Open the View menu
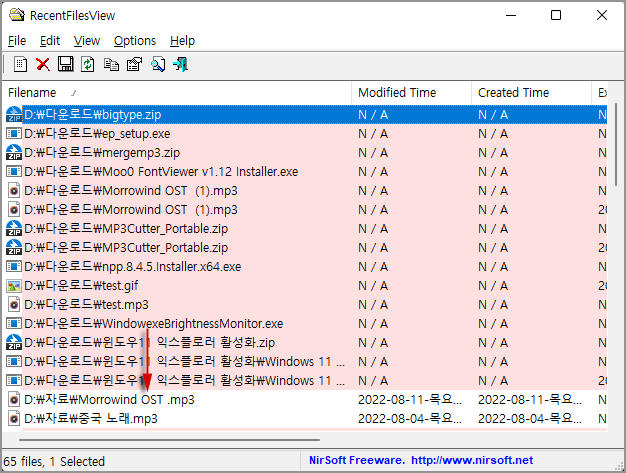Image resolution: width=626 pixels, height=473 pixels. click(x=87, y=41)
